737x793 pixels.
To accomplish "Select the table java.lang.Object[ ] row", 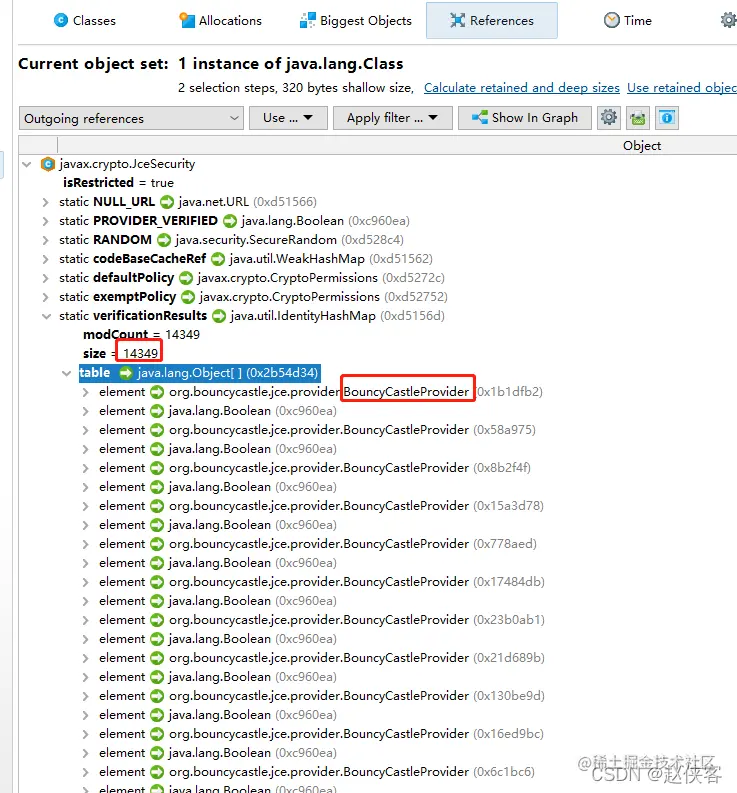I will 199,373.
